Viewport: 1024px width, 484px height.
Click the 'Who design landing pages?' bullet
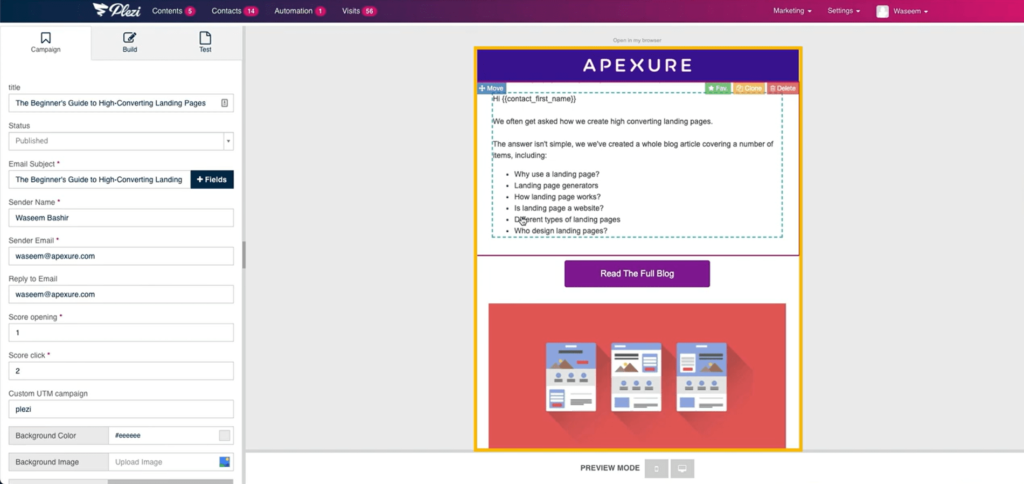[x=560, y=231]
